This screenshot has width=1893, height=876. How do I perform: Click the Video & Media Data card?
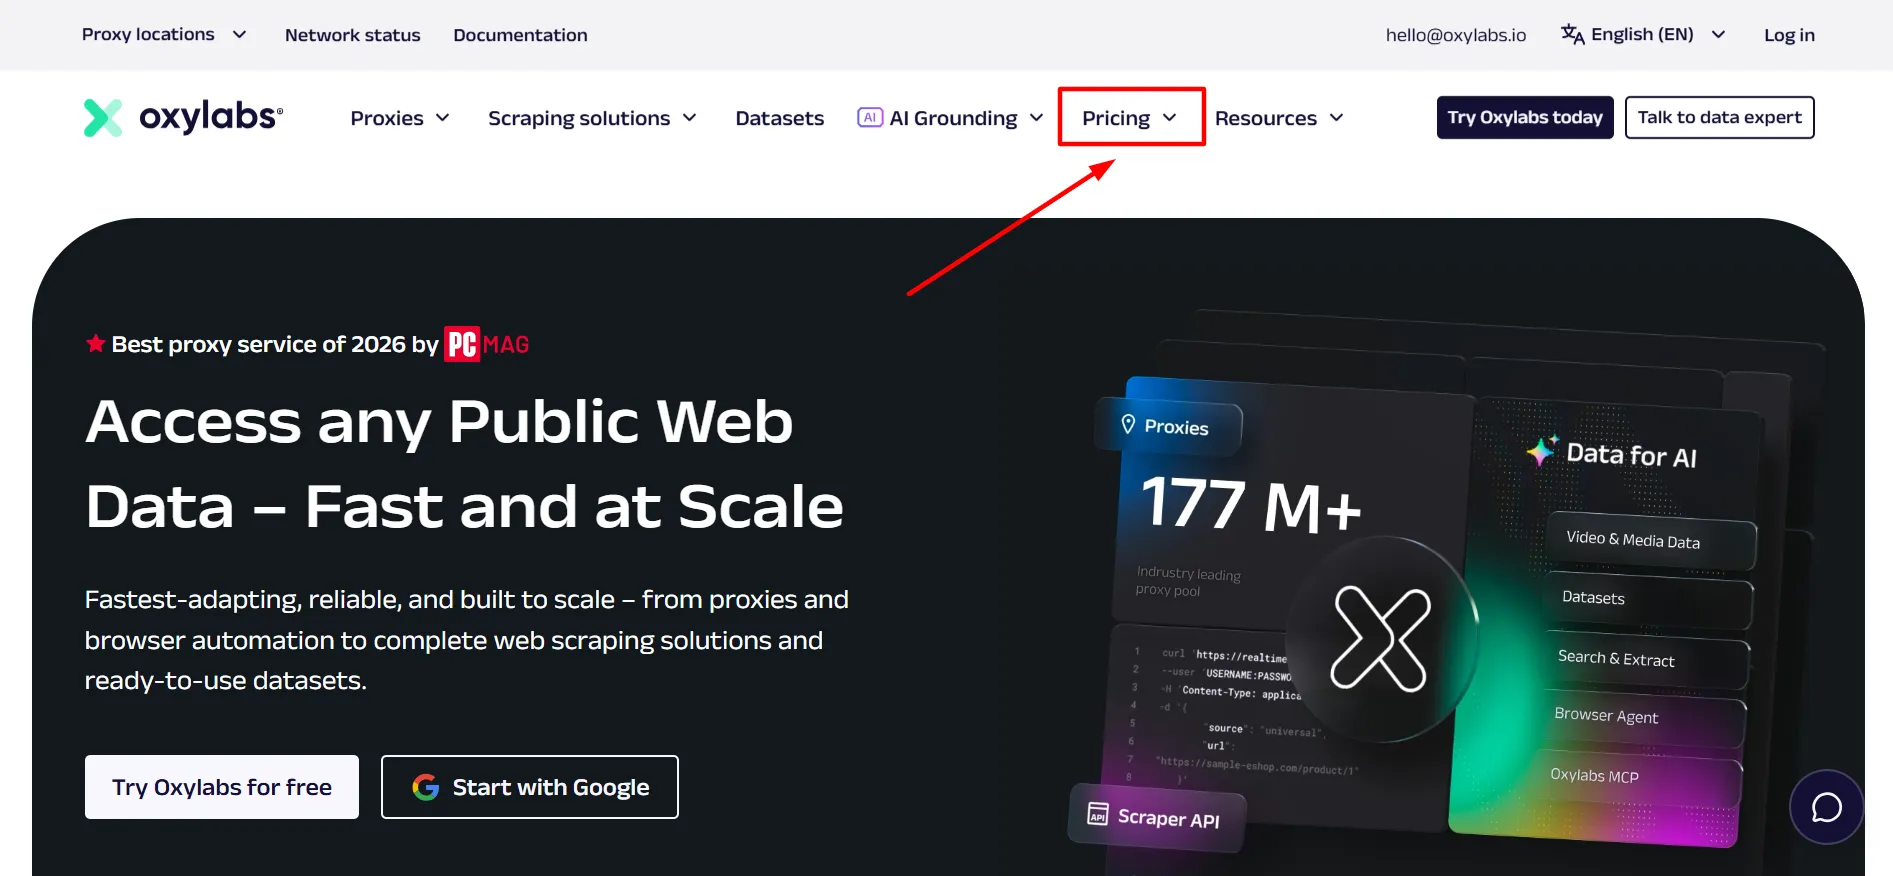tap(1651, 540)
